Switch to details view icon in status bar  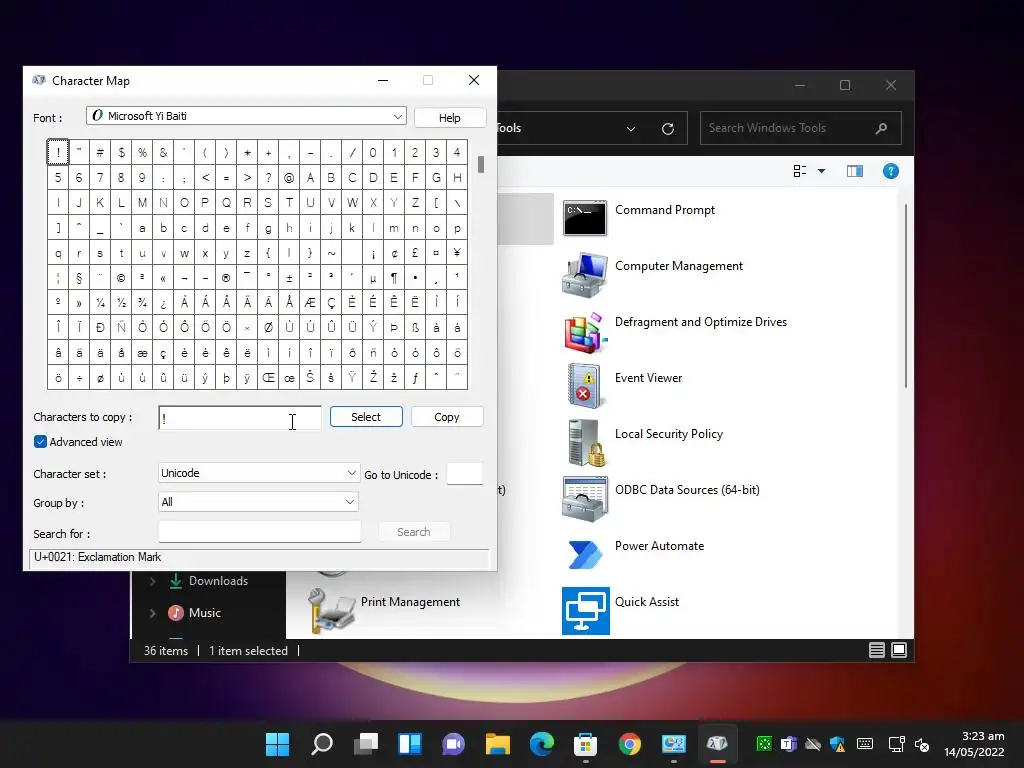point(876,650)
